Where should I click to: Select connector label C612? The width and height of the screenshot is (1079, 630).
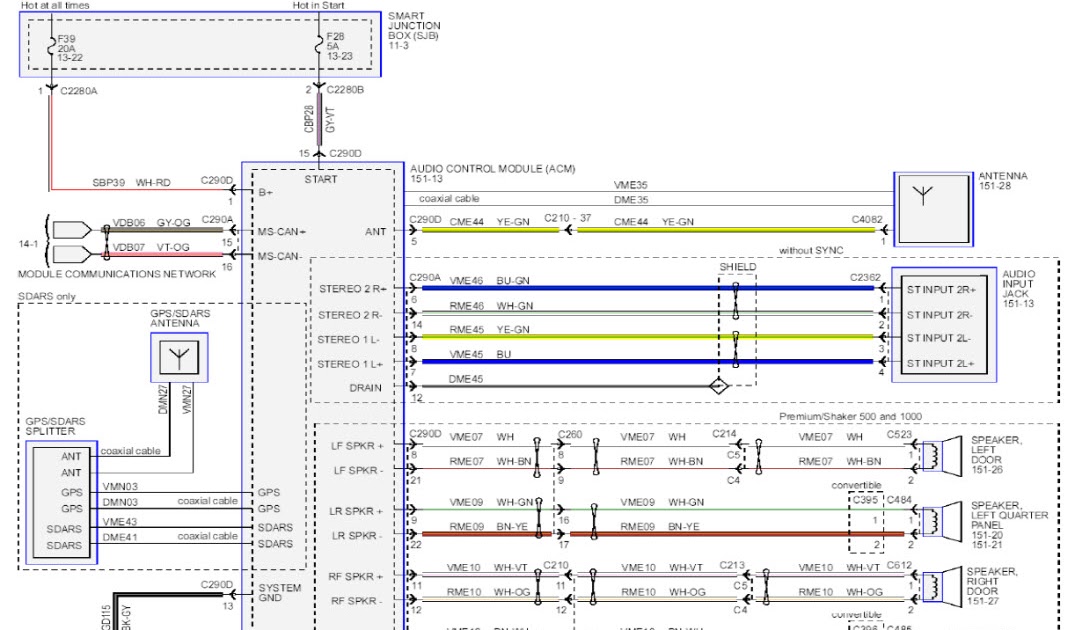pos(899,565)
